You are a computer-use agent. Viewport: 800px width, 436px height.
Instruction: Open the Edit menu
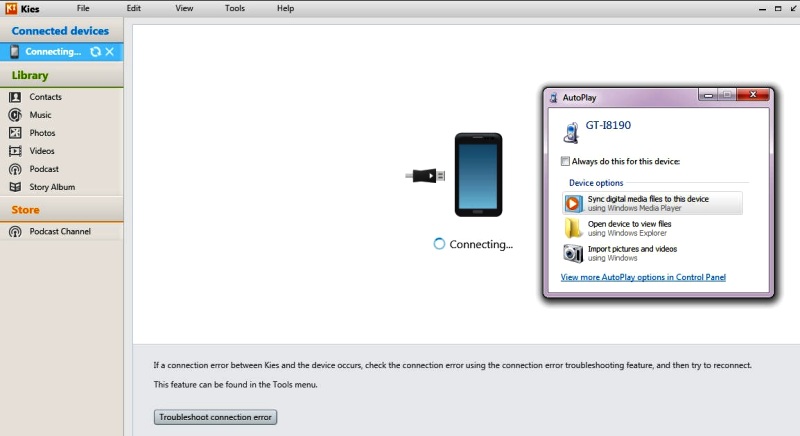coord(134,8)
